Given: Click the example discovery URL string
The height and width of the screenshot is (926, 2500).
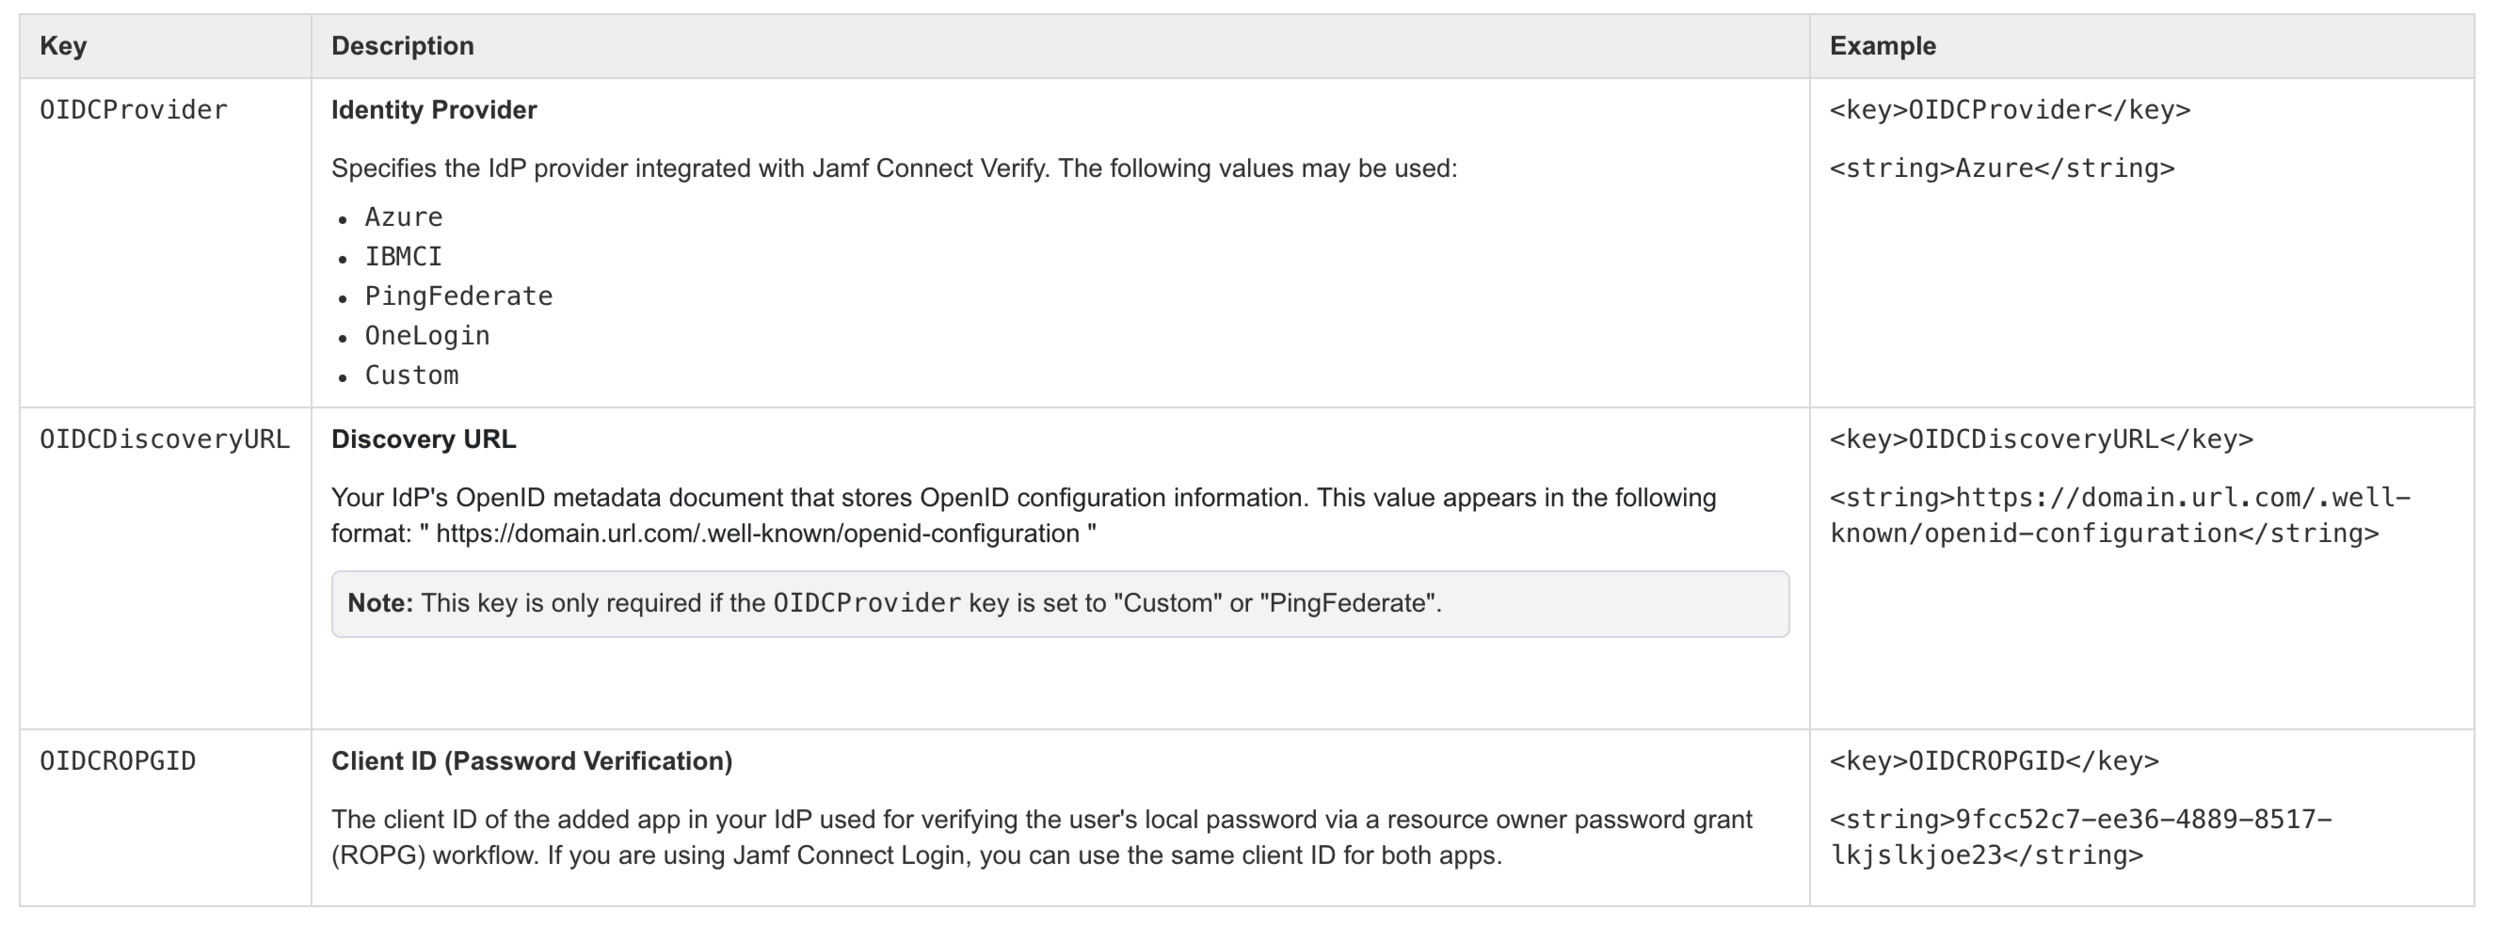Looking at the screenshot, I should 2120,515.
